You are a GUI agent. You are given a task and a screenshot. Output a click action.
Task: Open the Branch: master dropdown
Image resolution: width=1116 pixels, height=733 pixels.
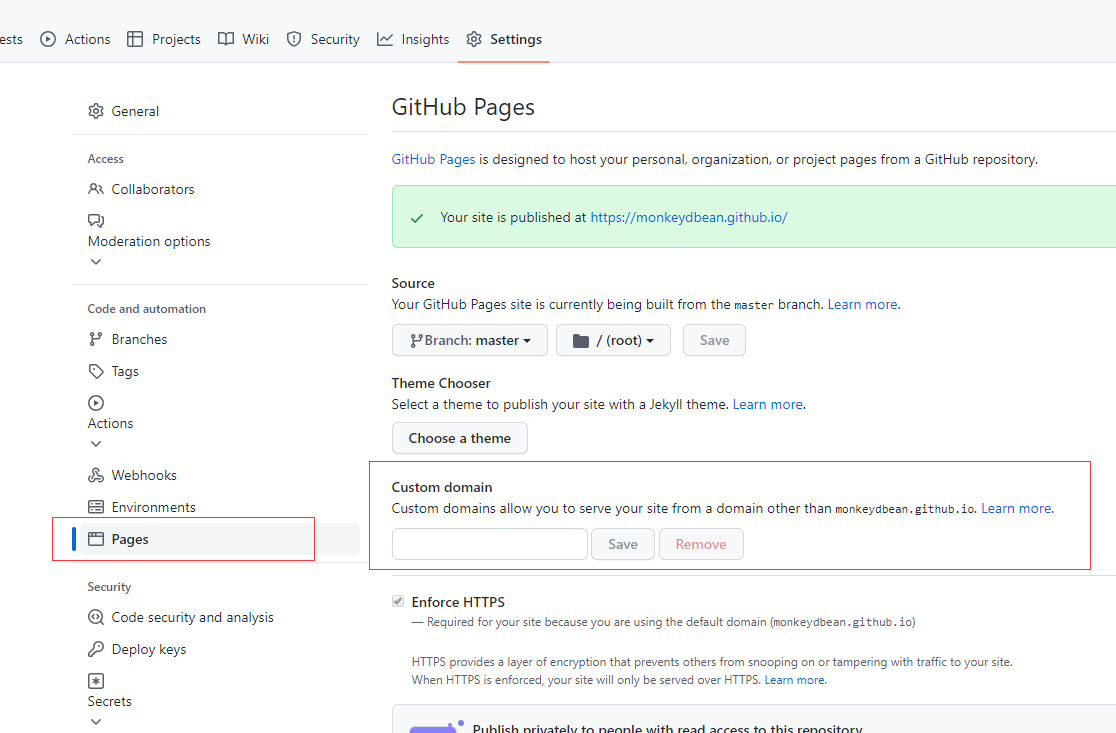coord(470,340)
